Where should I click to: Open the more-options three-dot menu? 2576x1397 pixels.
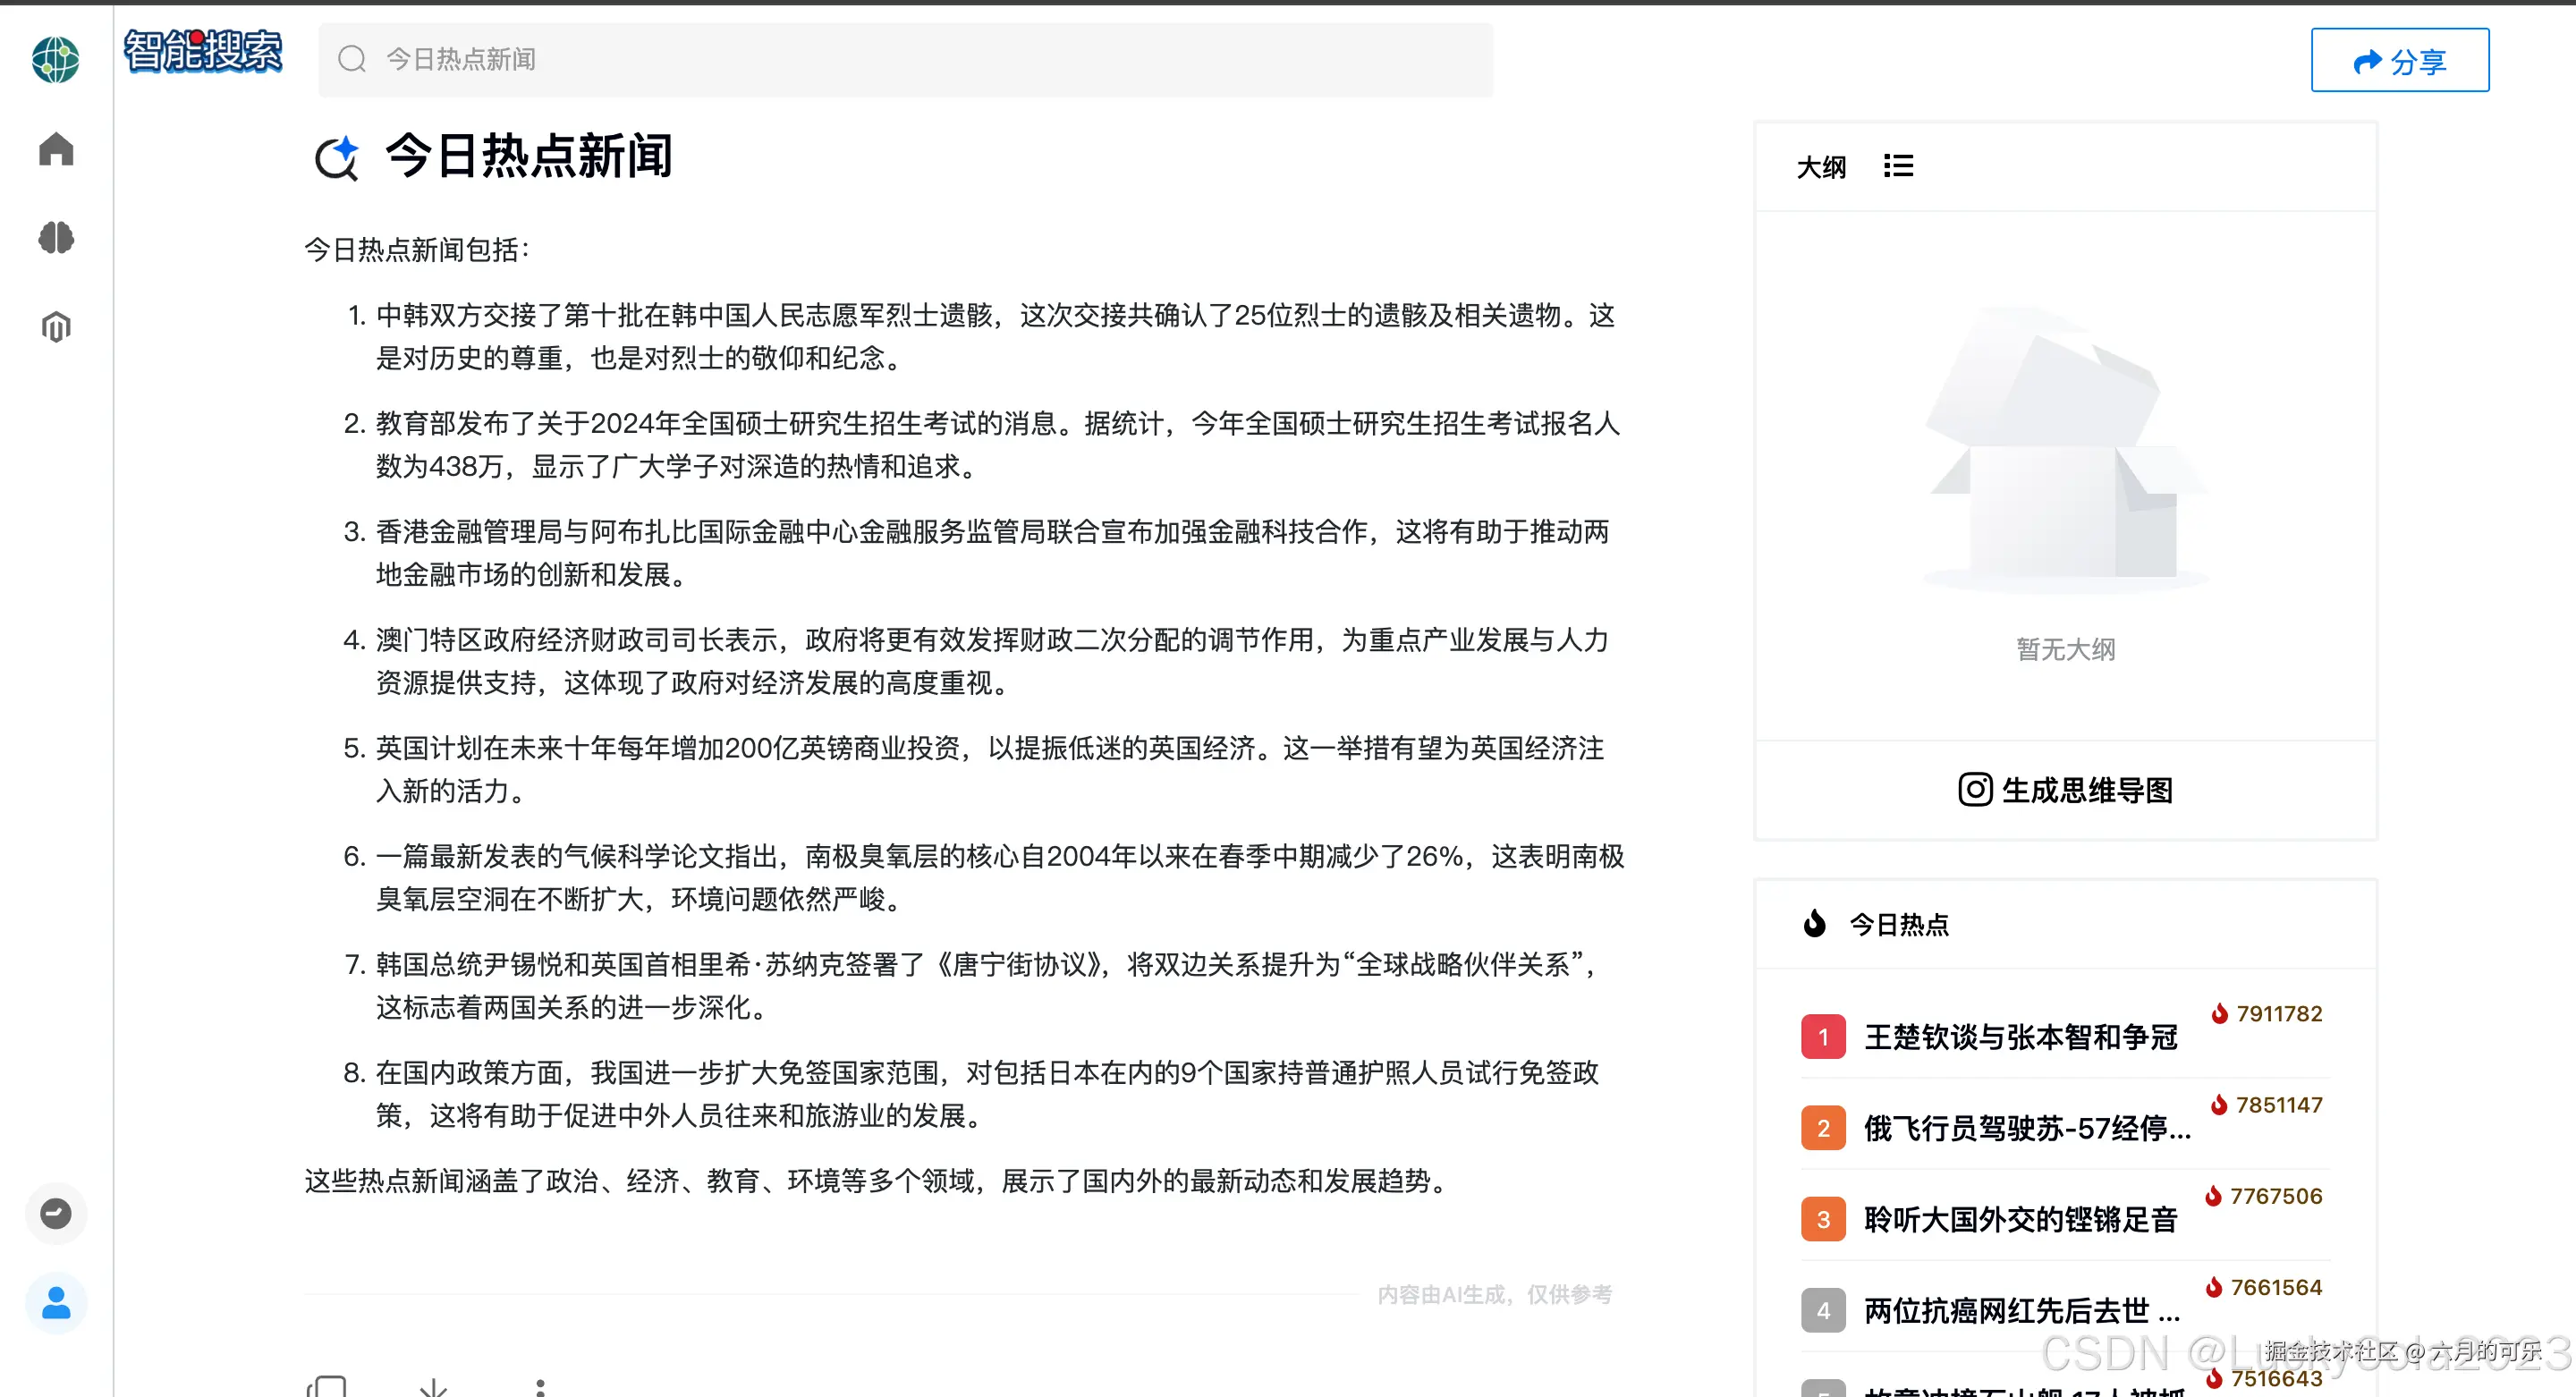tap(540, 1387)
